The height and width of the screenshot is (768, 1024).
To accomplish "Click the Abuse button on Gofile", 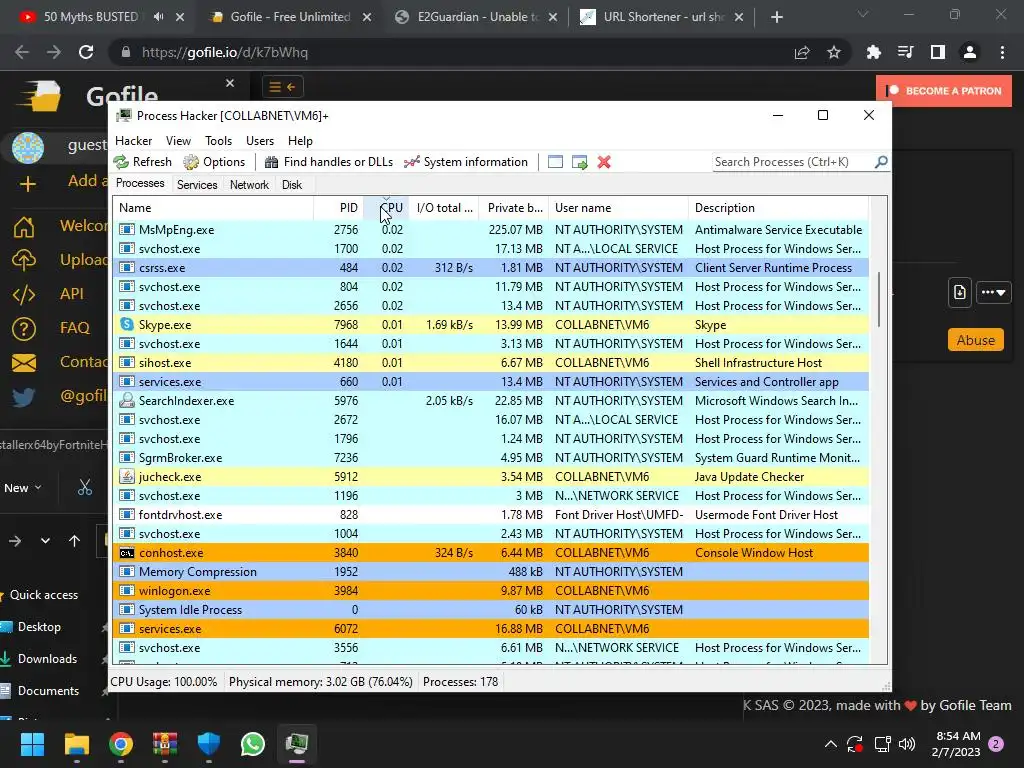I will [976, 340].
